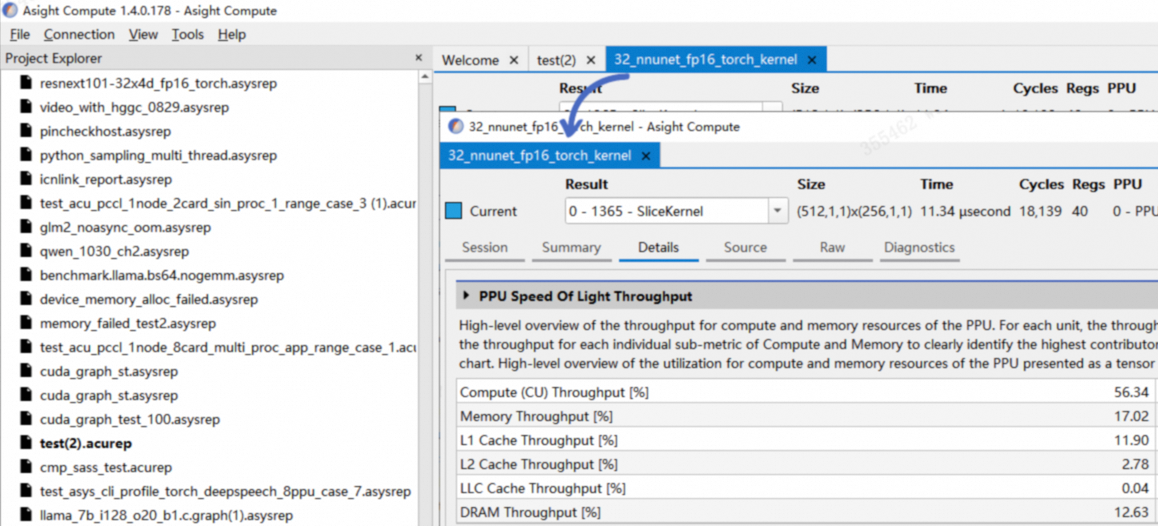Close the back window's 32_nnunet_fp16_torch_kernel tab
Viewport: 1158px width, 526px height.
coord(812,61)
